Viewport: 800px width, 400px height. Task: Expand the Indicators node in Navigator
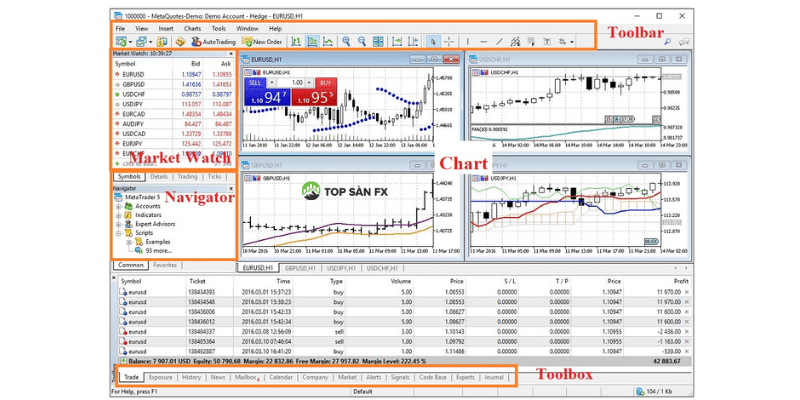tap(119, 215)
